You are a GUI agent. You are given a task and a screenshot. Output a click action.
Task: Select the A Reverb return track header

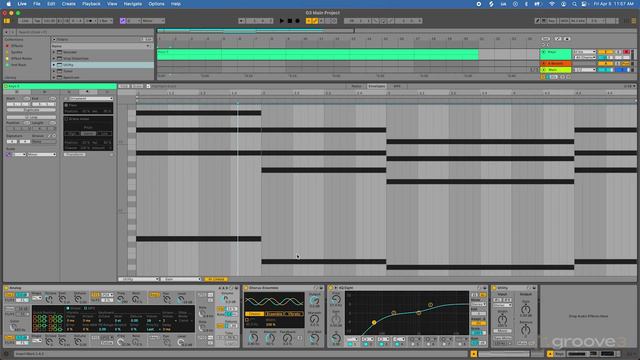[556, 64]
